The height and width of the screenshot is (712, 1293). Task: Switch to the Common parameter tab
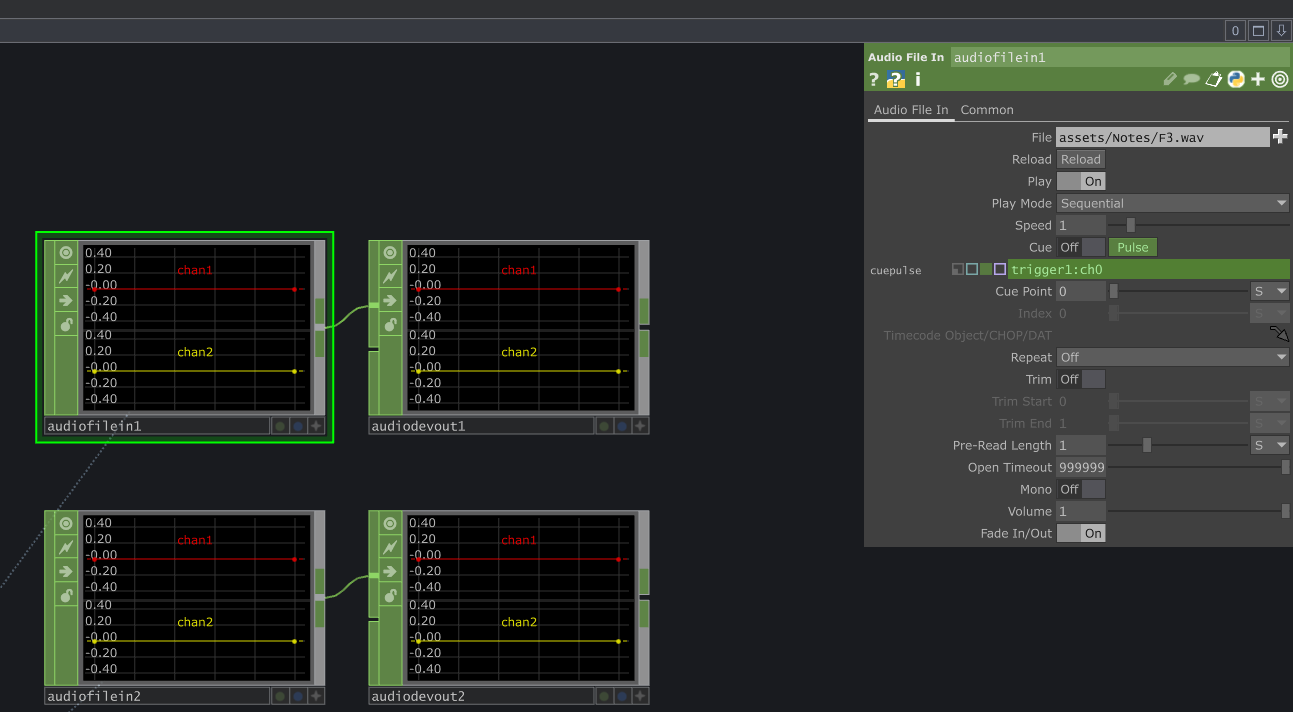click(987, 110)
